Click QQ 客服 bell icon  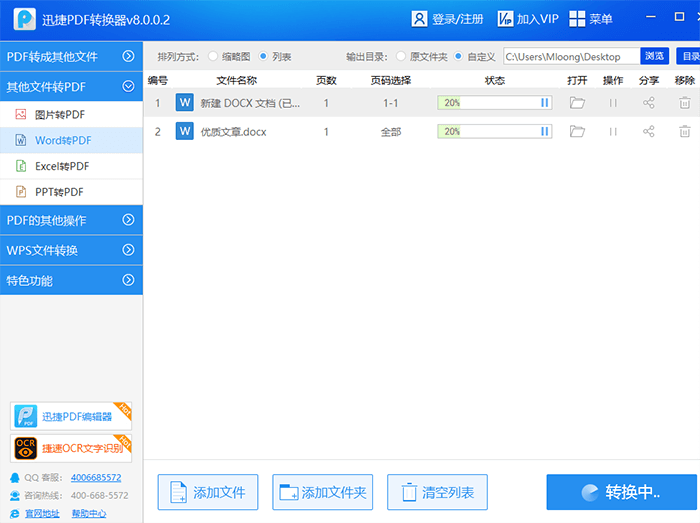tap(15, 478)
